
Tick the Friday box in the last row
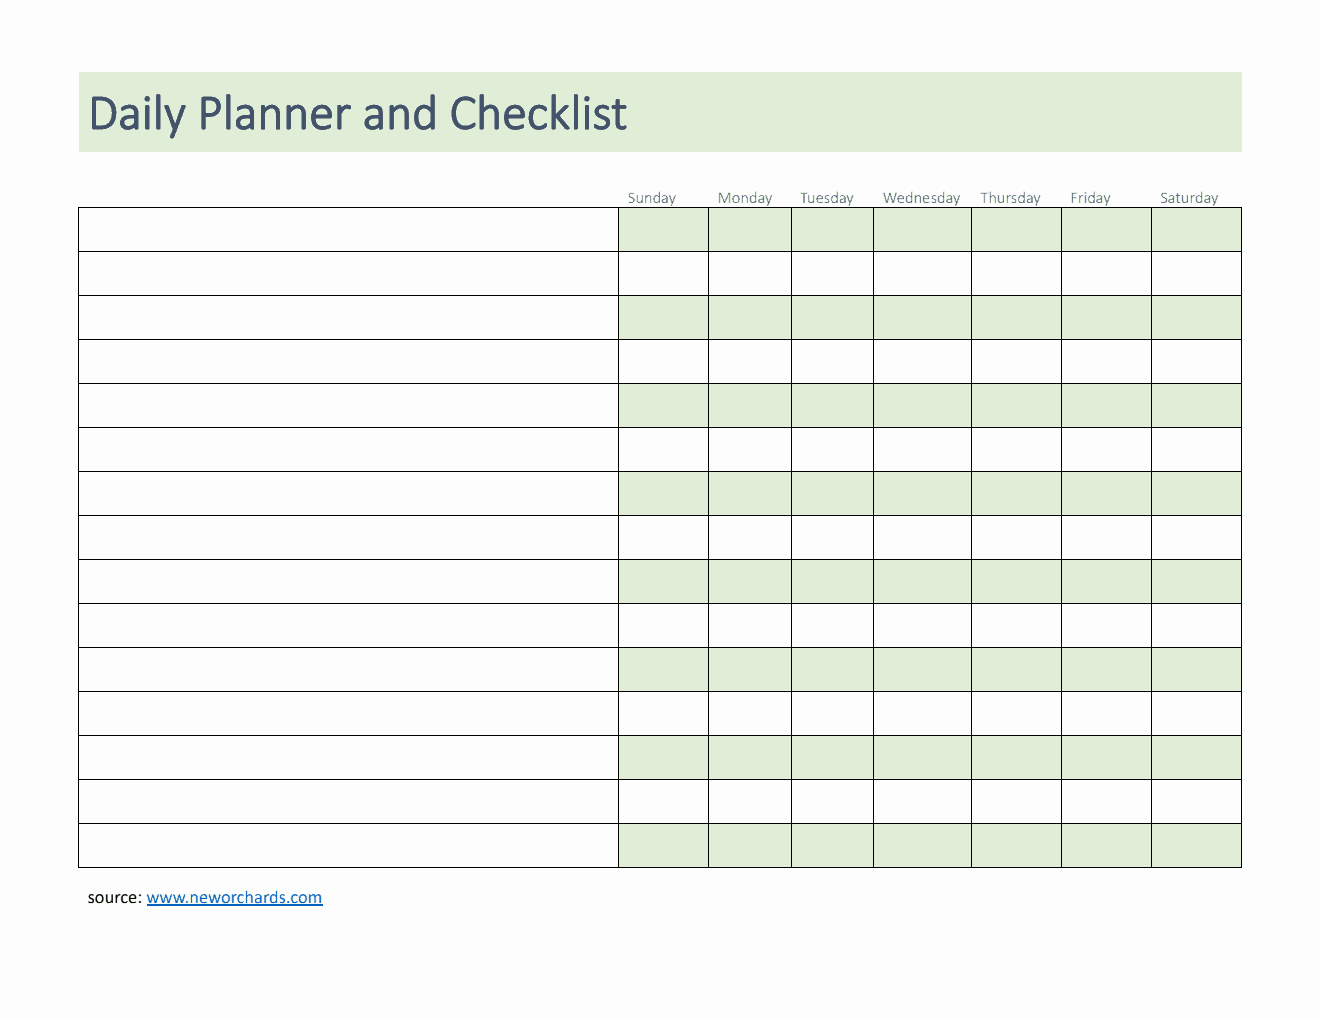coord(1106,846)
